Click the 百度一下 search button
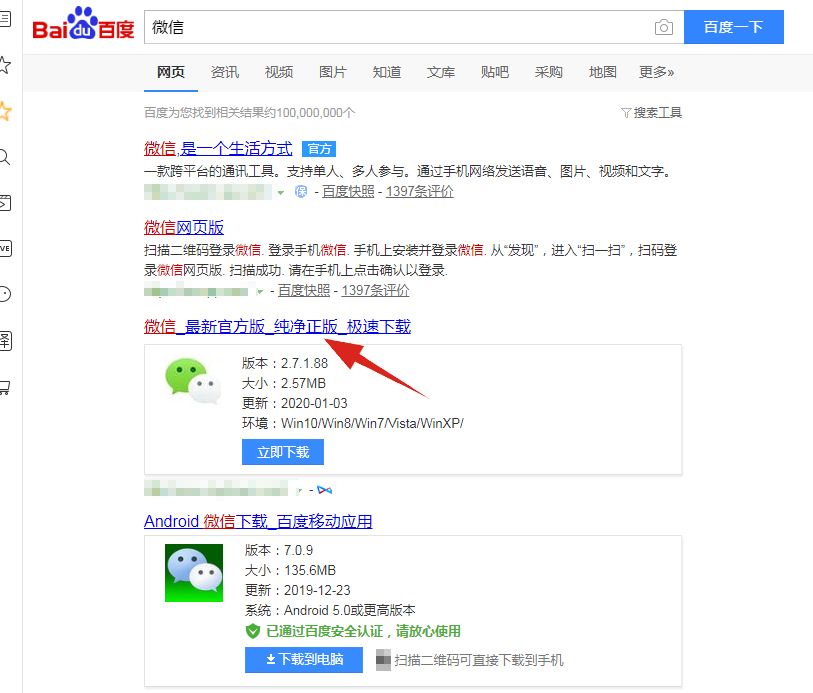 coord(733,27)
